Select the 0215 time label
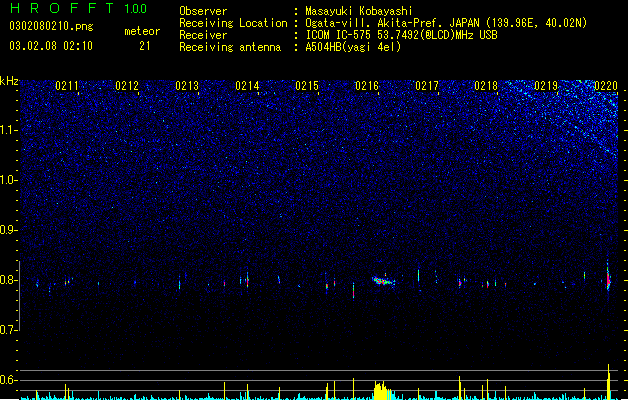Image resolution: width=629 pixels, height=400 pixels. pos(307,86)
